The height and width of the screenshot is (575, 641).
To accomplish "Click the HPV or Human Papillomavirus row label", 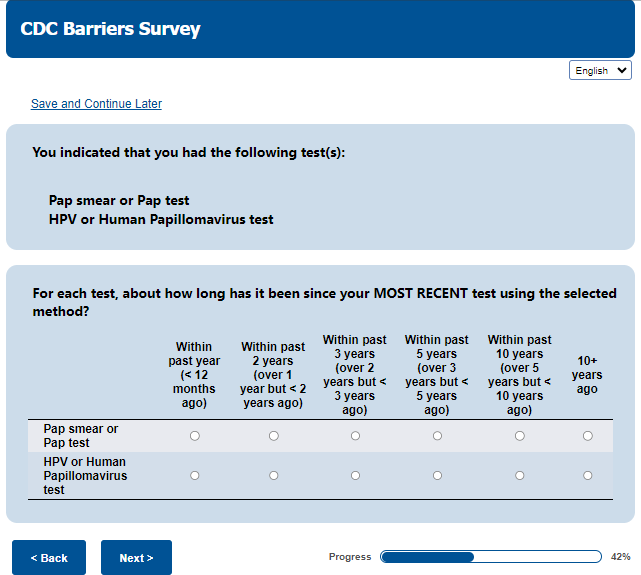I will pos(86,476).
